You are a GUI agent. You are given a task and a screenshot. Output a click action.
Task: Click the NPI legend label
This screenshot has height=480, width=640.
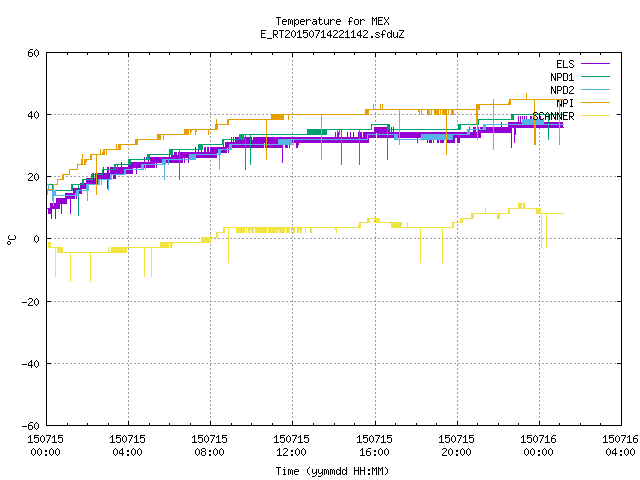[565, 103]
